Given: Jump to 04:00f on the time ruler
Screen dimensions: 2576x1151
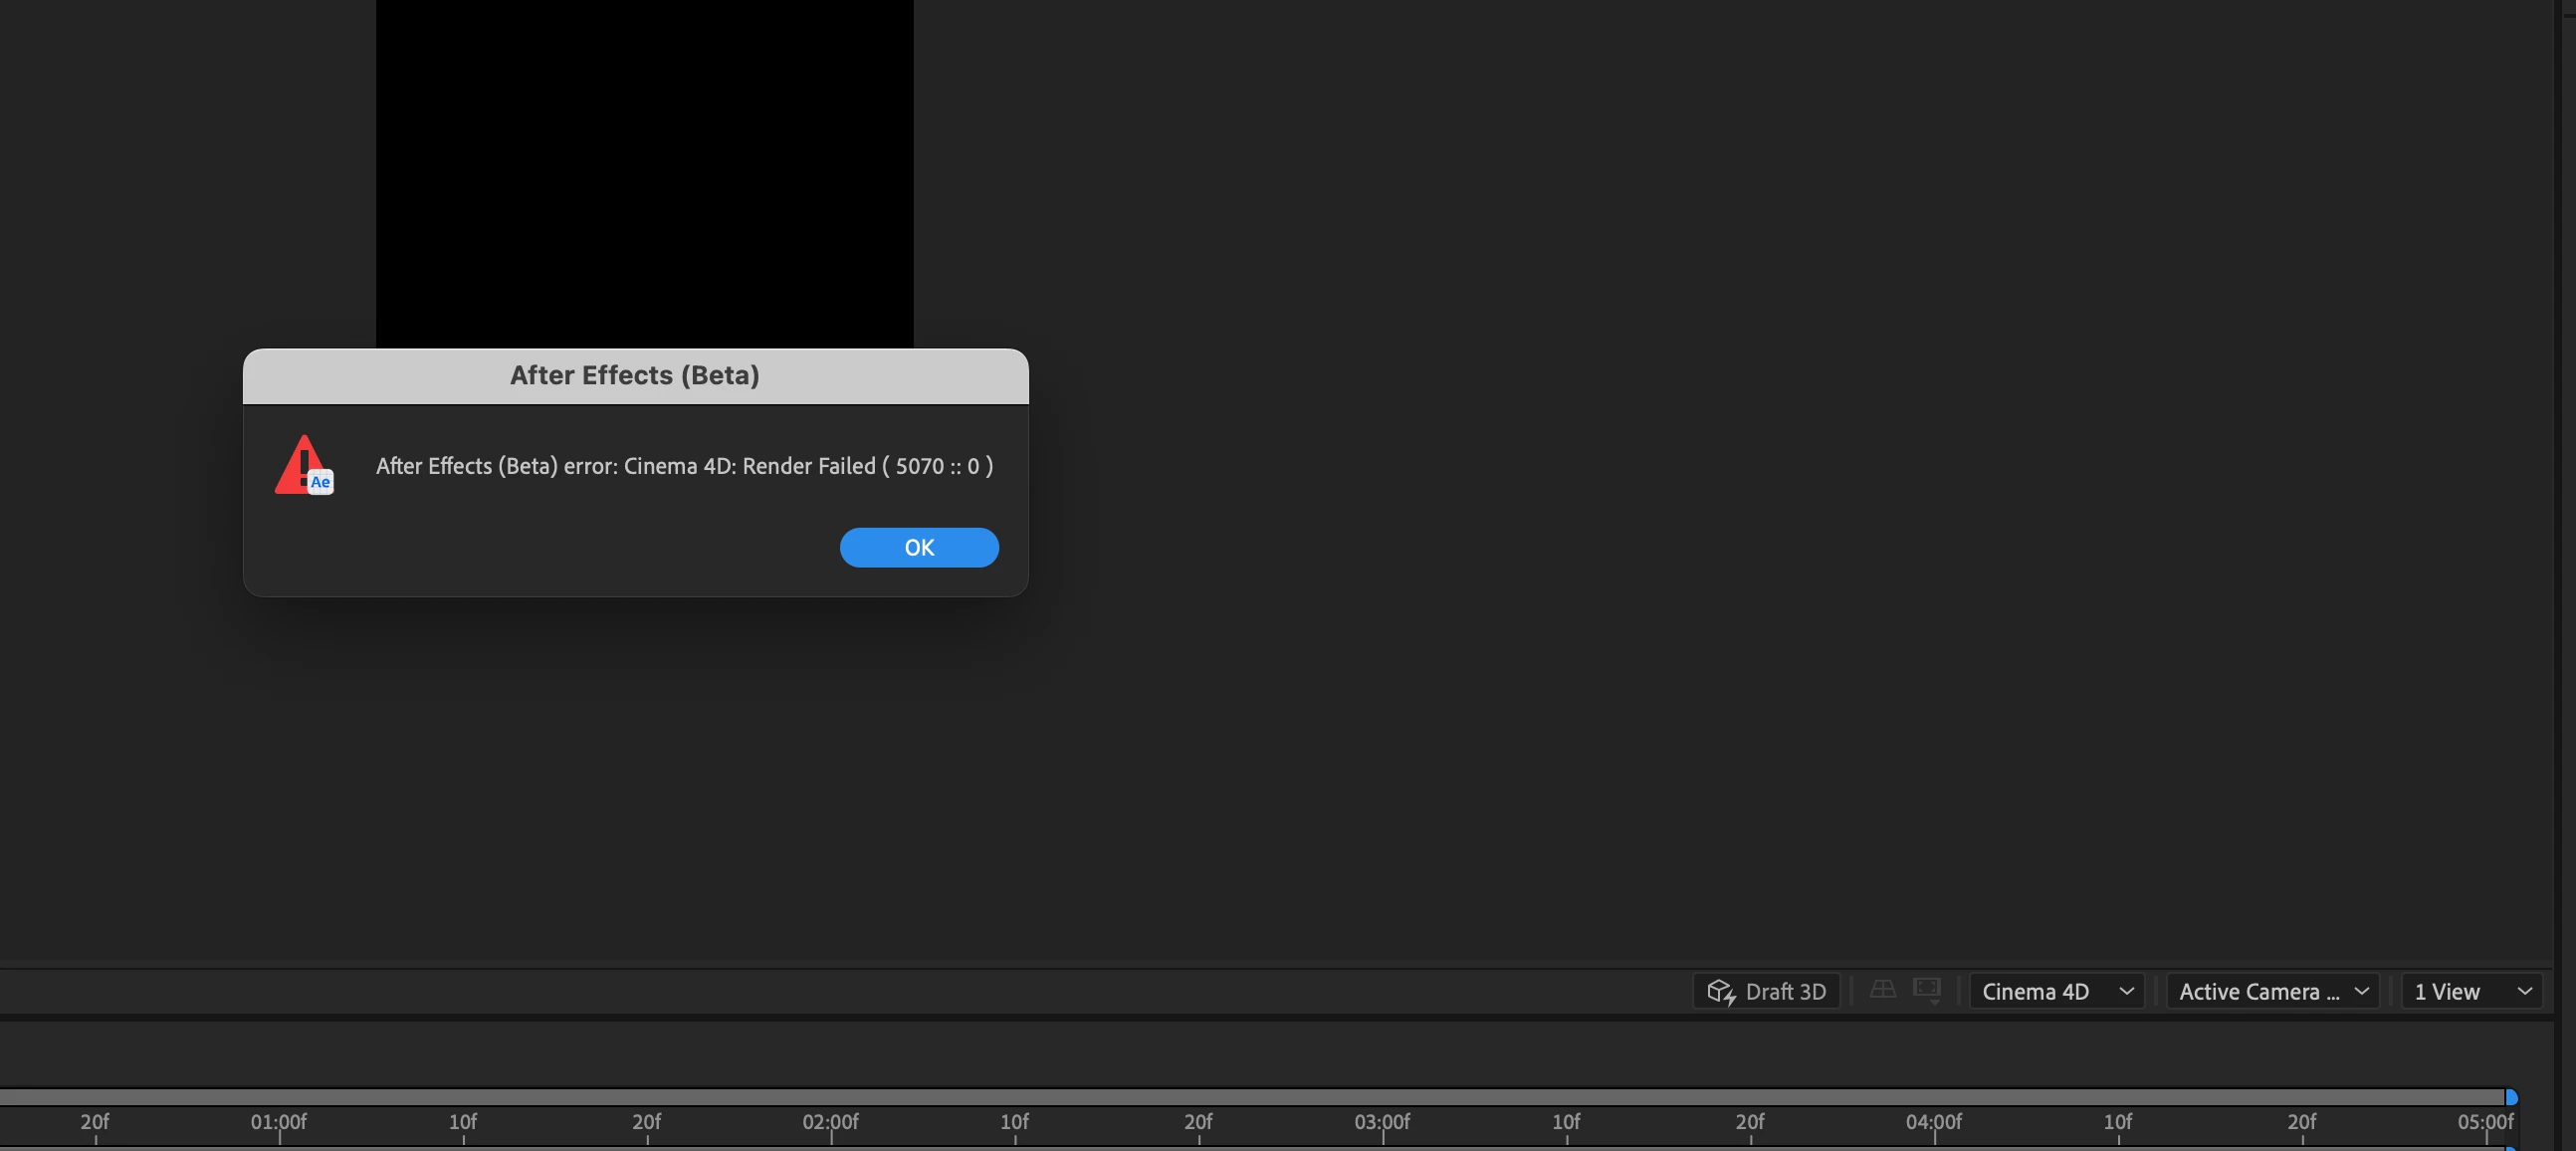Looking at the screenshot, I should [1934, 1123].
